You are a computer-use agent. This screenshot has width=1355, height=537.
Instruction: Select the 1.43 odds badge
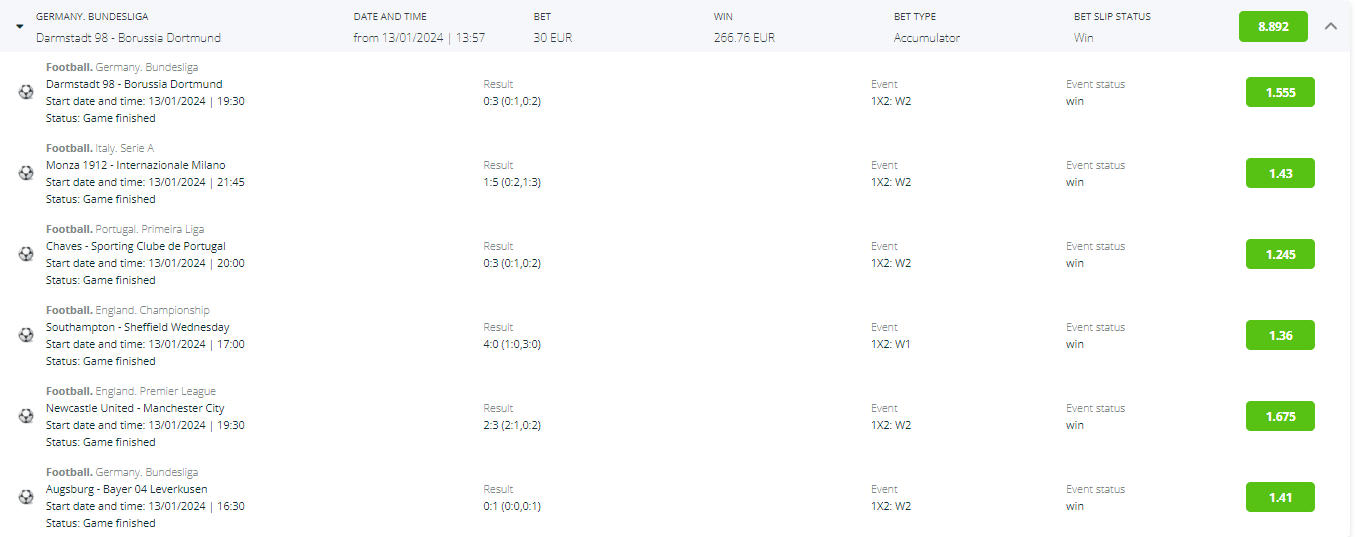[x=1280, y=173]
